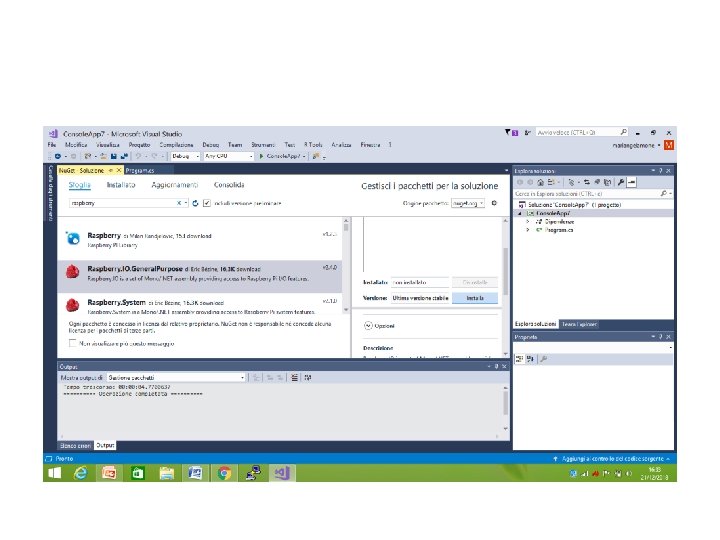Collapse the ConsoleApp7 project node
Image resolution: width=720 pixels, height=540 pixels.
click(520, 214)
